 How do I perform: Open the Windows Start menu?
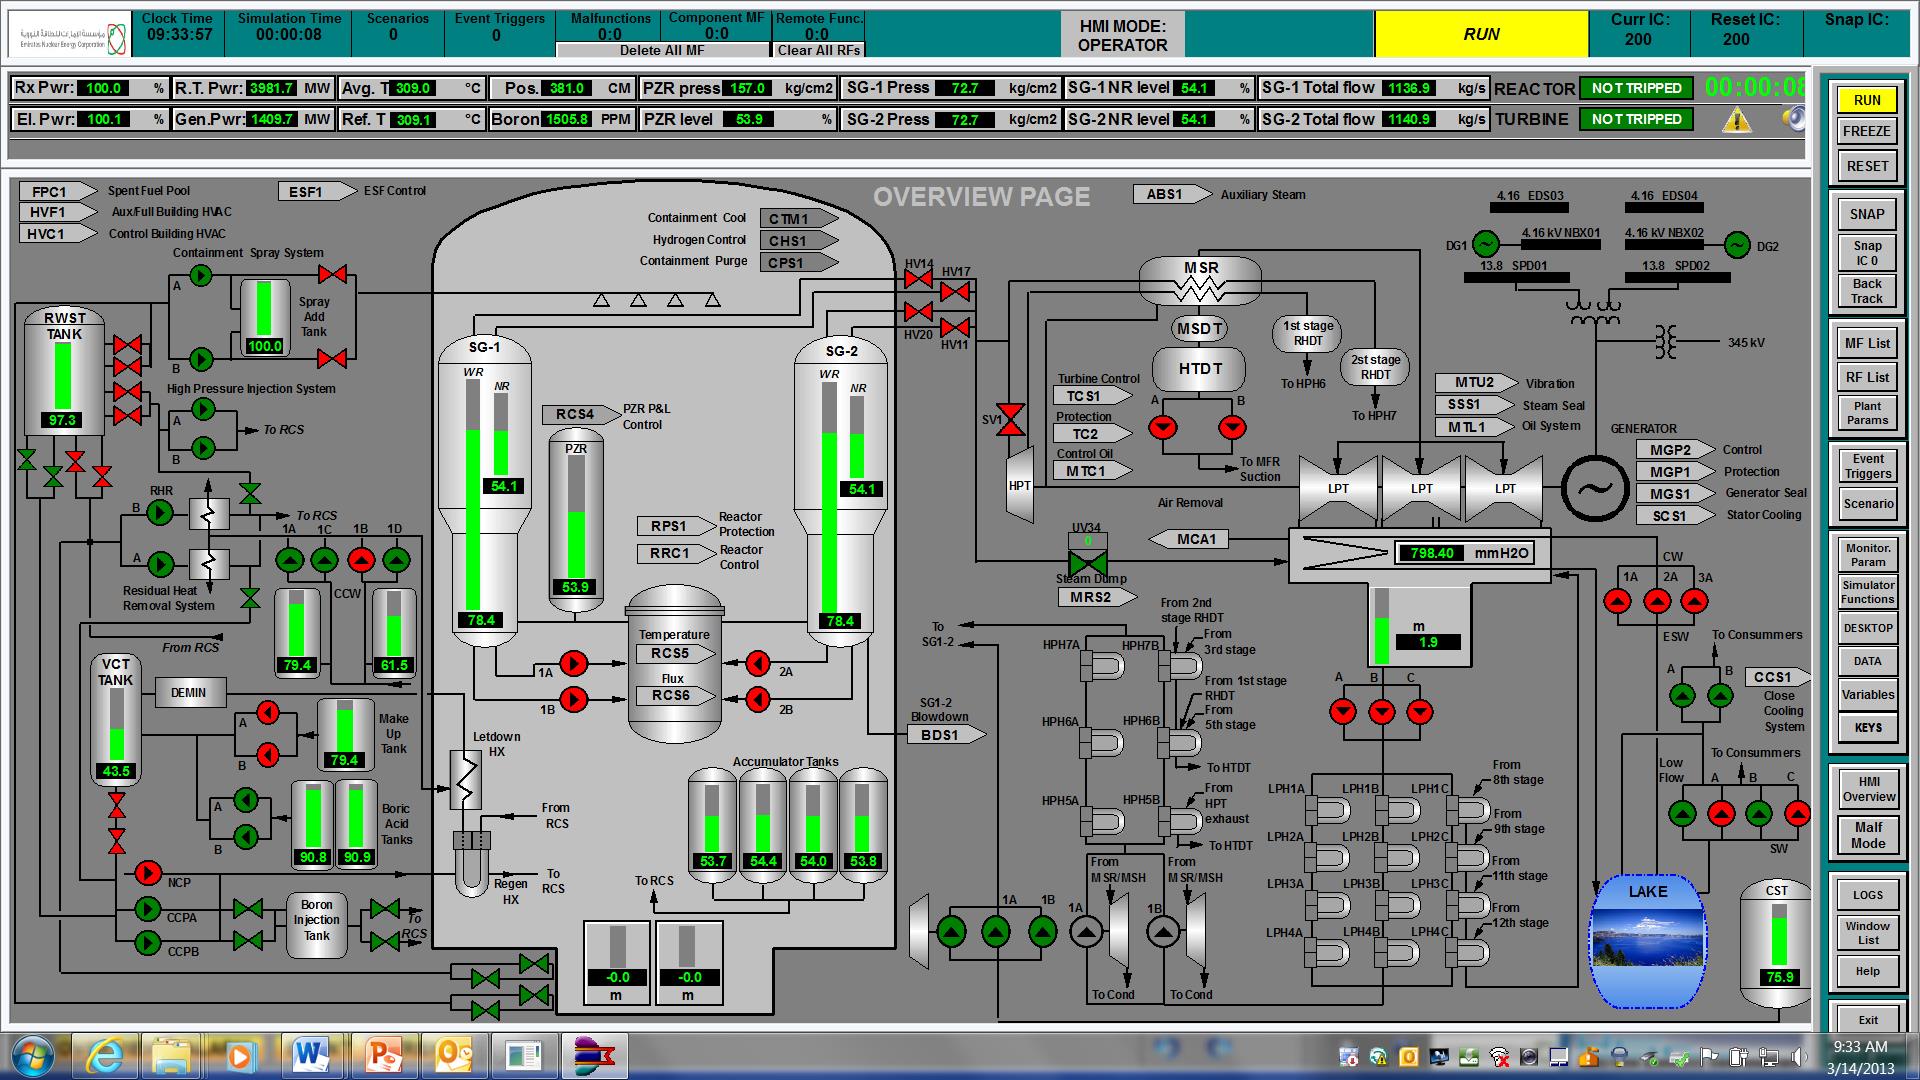[x=32, y=1056]
